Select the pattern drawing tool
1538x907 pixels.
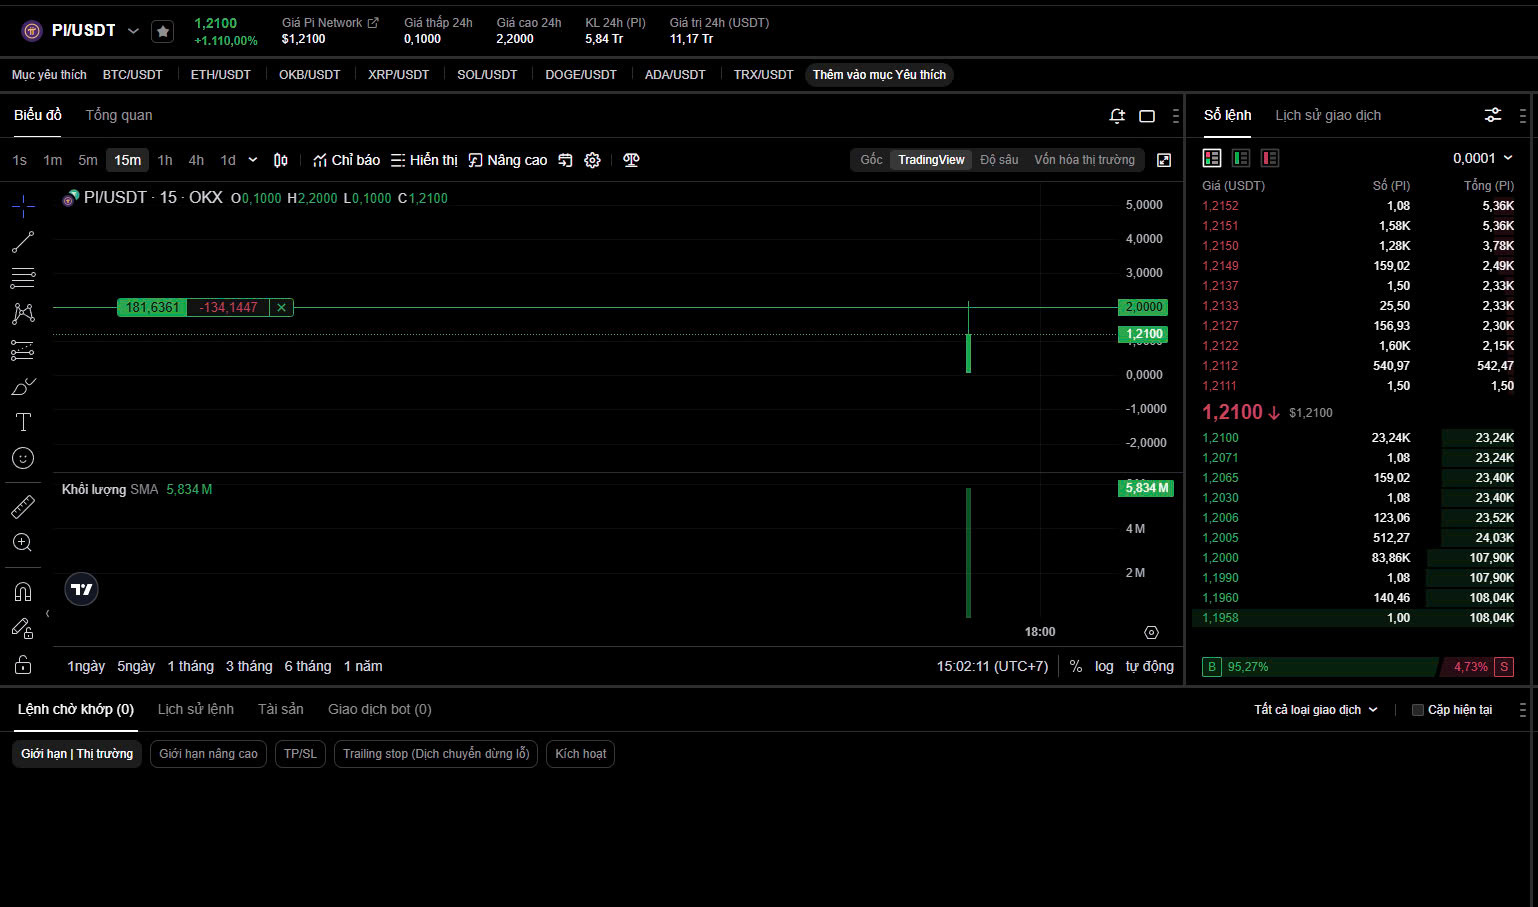coord(23,314)
